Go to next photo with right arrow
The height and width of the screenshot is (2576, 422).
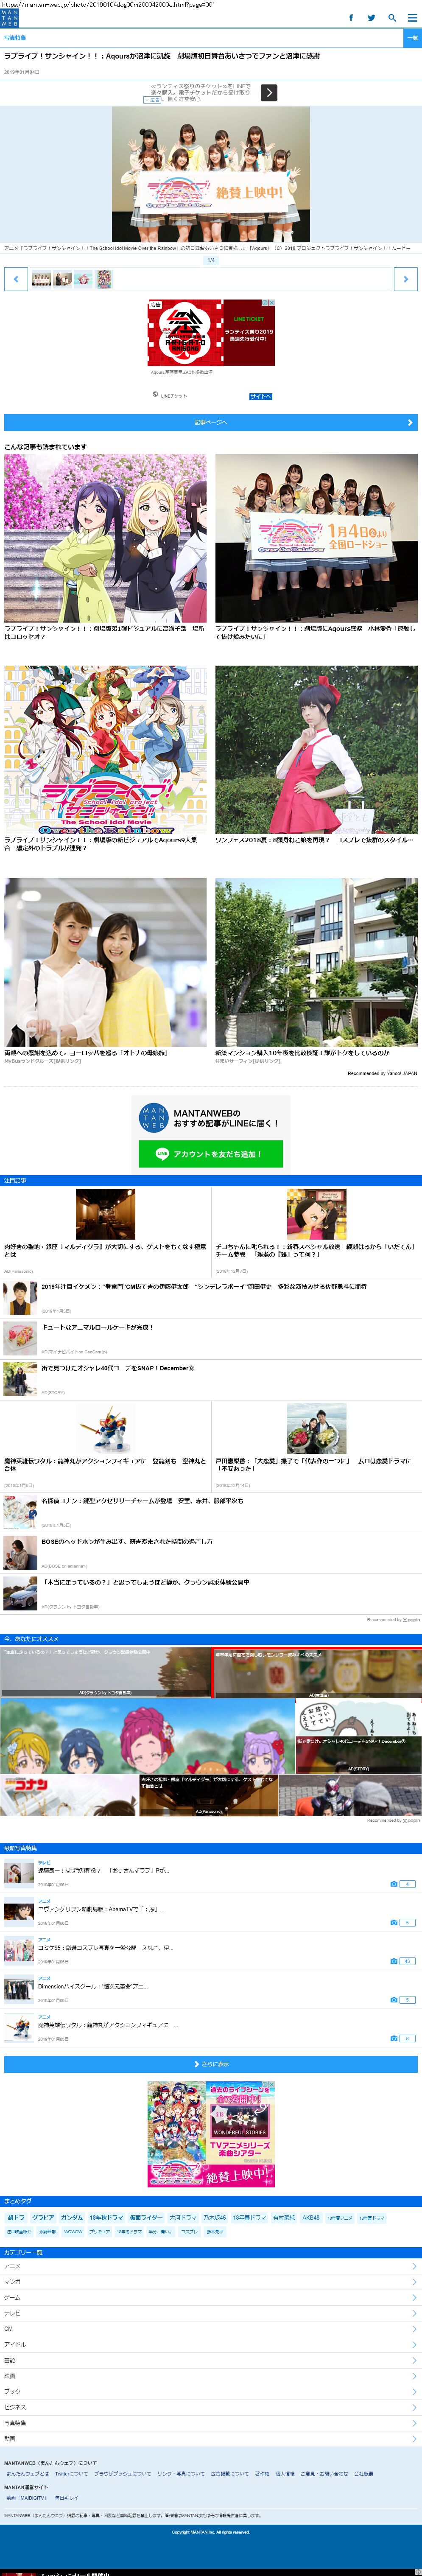(405, 279)
